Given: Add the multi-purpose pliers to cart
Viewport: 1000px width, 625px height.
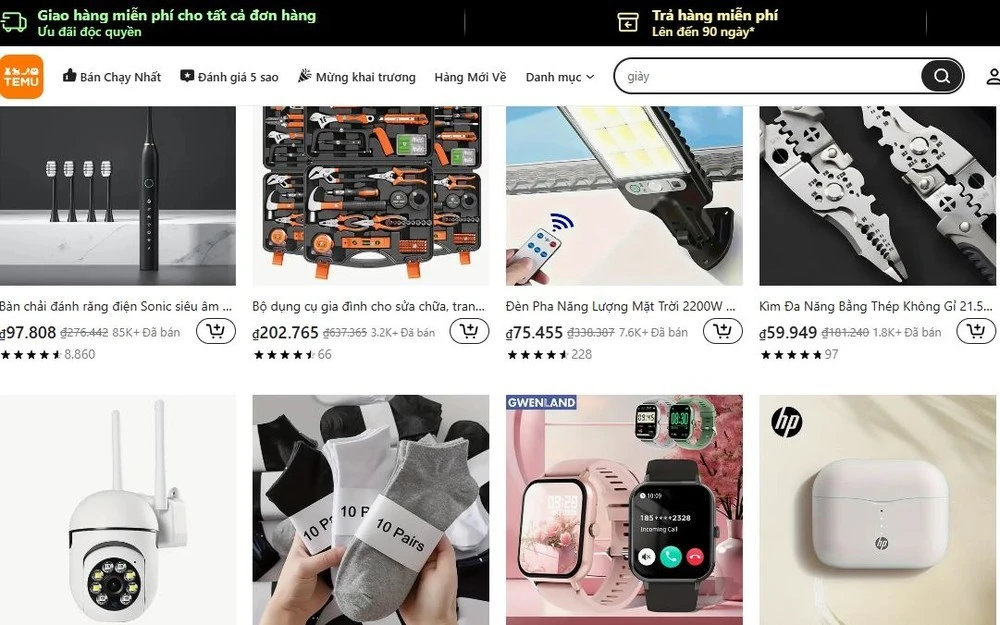Looking at the screenshot, I should pyautogui.click(x=976, y=331).
